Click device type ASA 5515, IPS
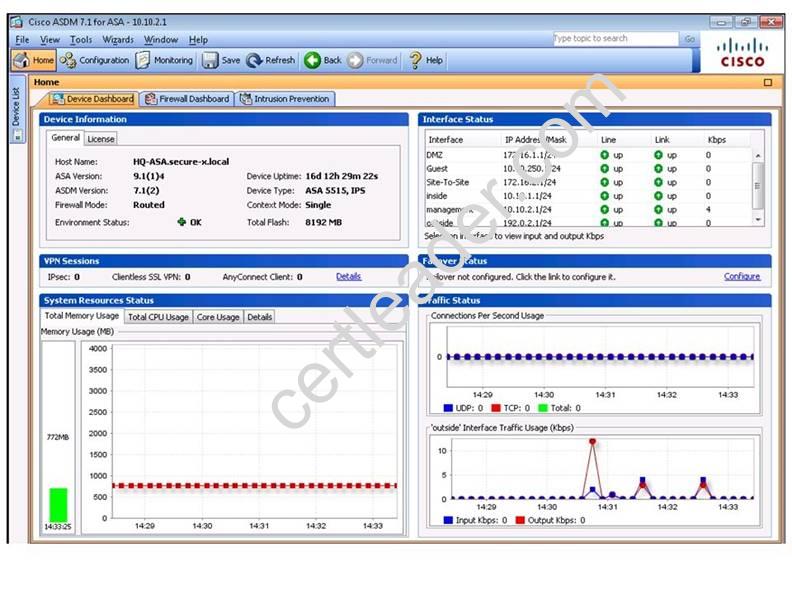The height and width of the screenshot is (594, 792). tap(335, 190)
